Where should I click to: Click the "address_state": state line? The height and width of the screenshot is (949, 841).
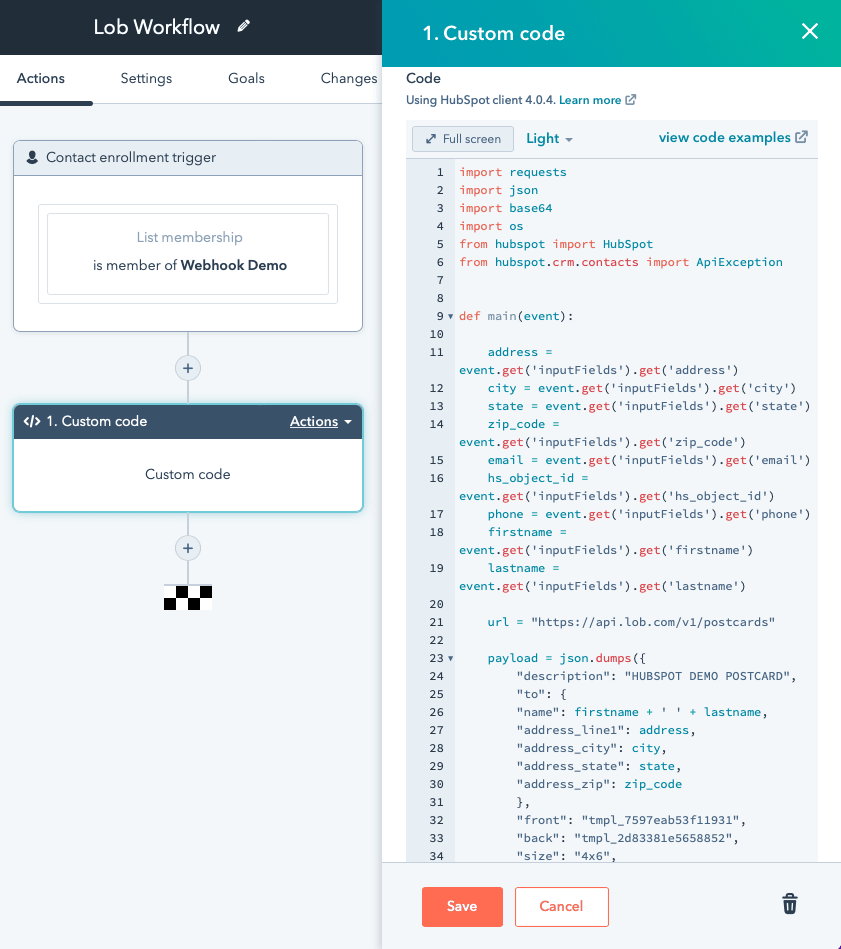pyautogui.click(x=598, y=766)
